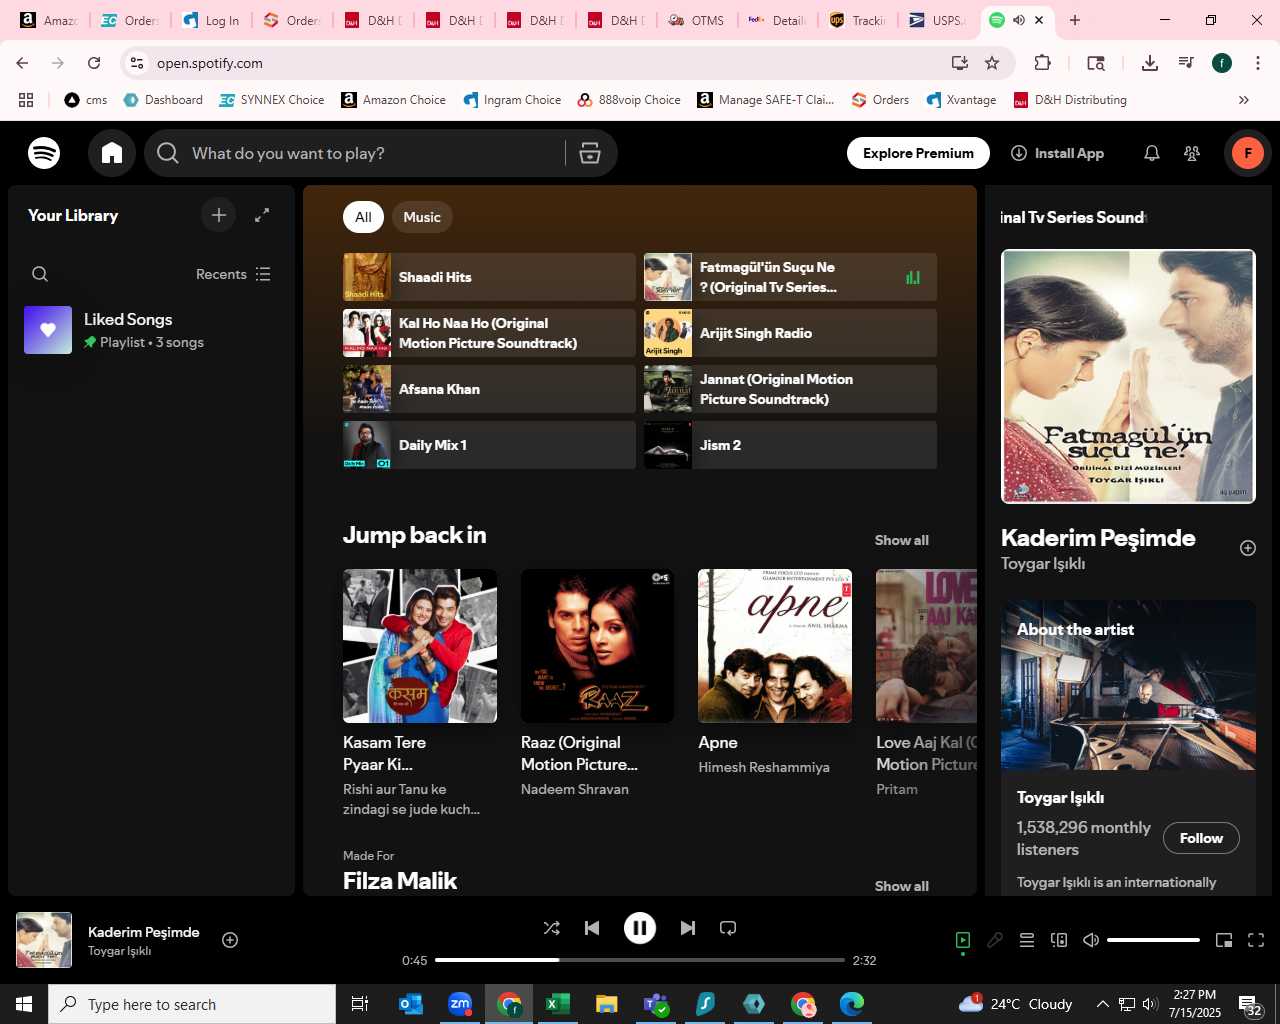This screenshot has width=1280, height=1024.
Task: Create a playlist with plus icon
Action: pos(219,215)
